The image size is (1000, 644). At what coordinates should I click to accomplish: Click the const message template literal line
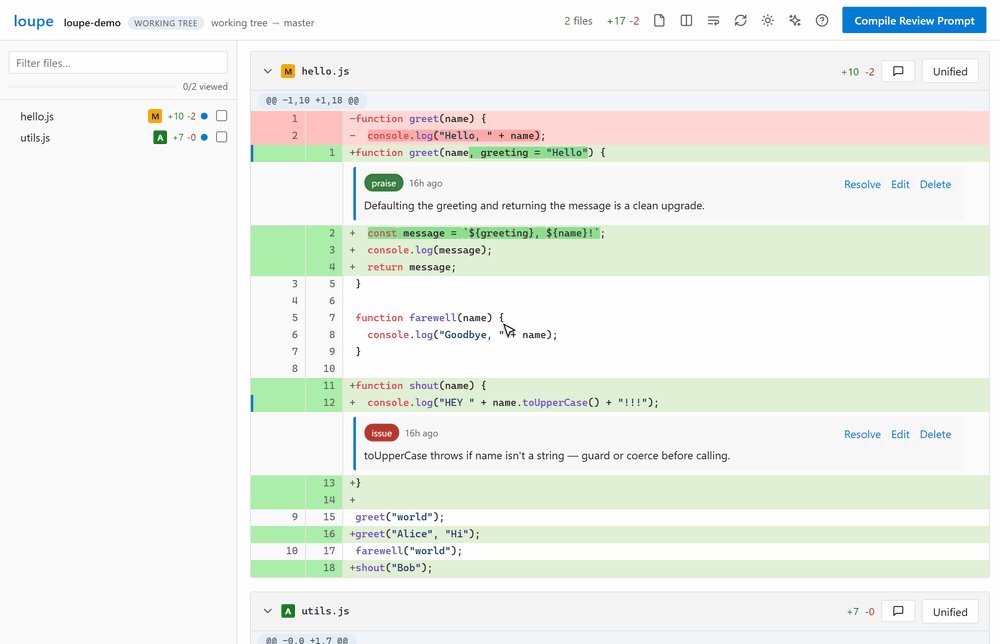tap(620, 233)
